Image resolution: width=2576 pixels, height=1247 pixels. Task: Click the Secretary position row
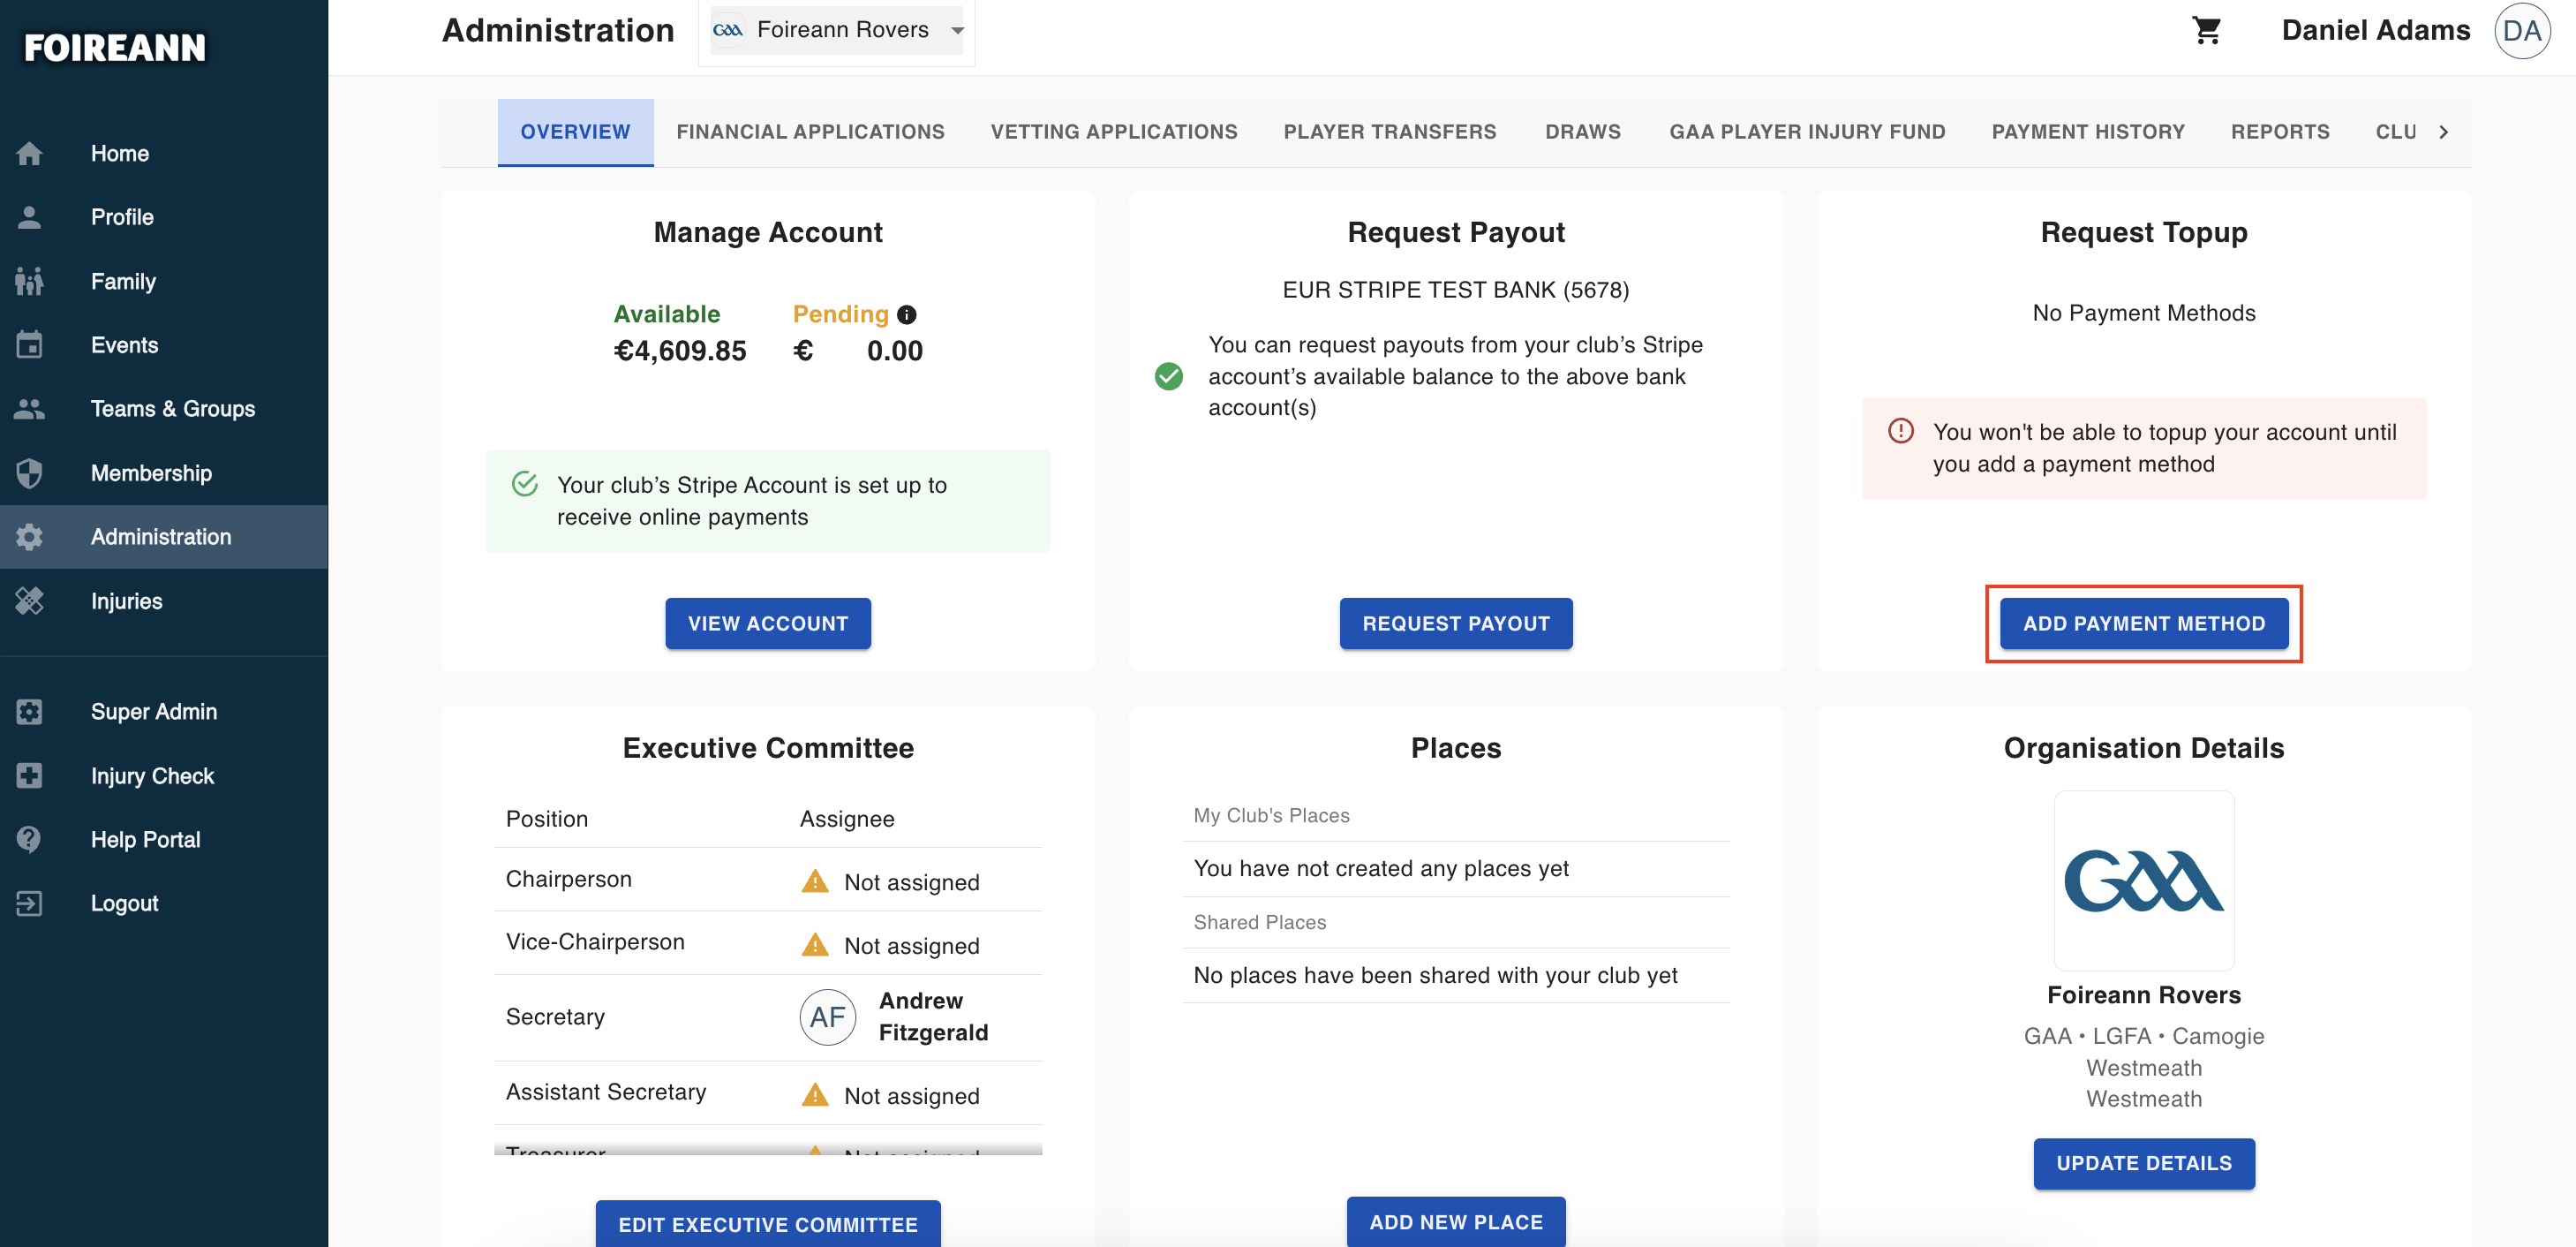[x=768, y=1017]
